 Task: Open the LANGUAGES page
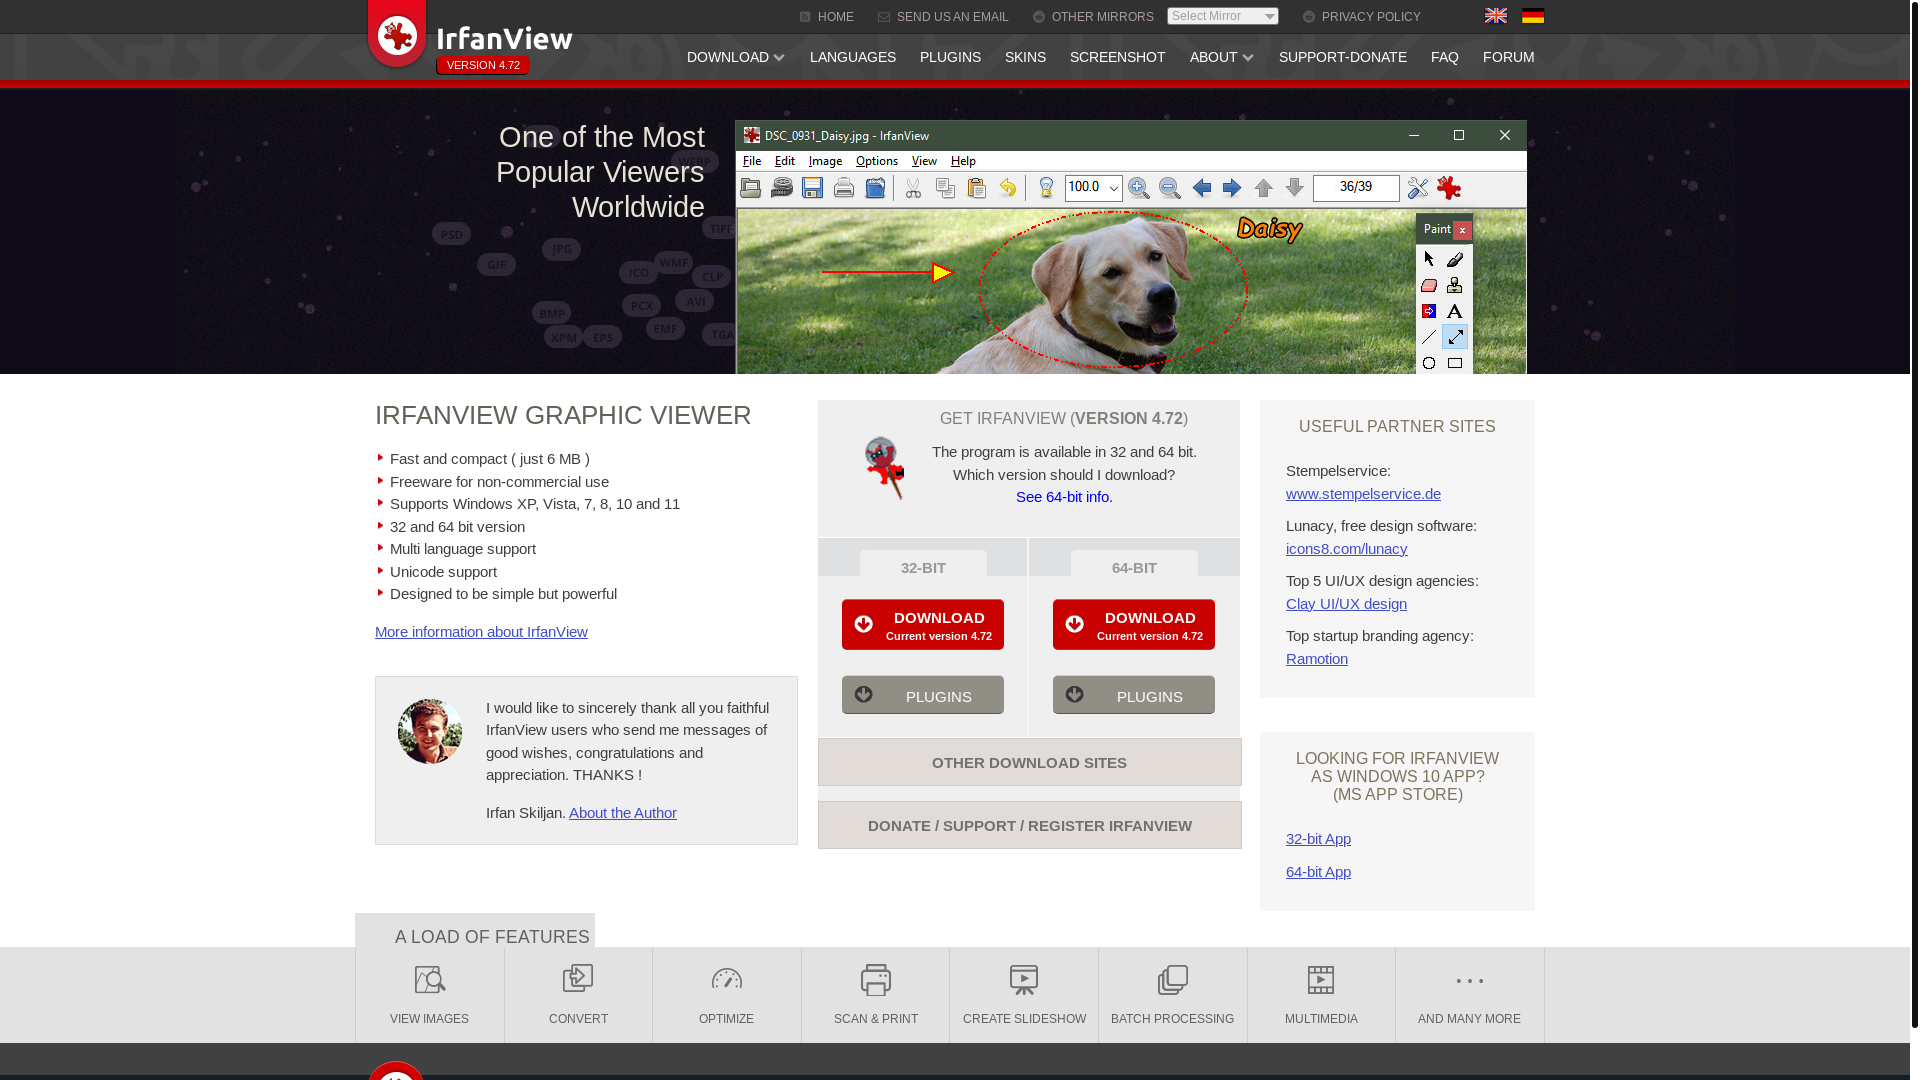[853, 57]
